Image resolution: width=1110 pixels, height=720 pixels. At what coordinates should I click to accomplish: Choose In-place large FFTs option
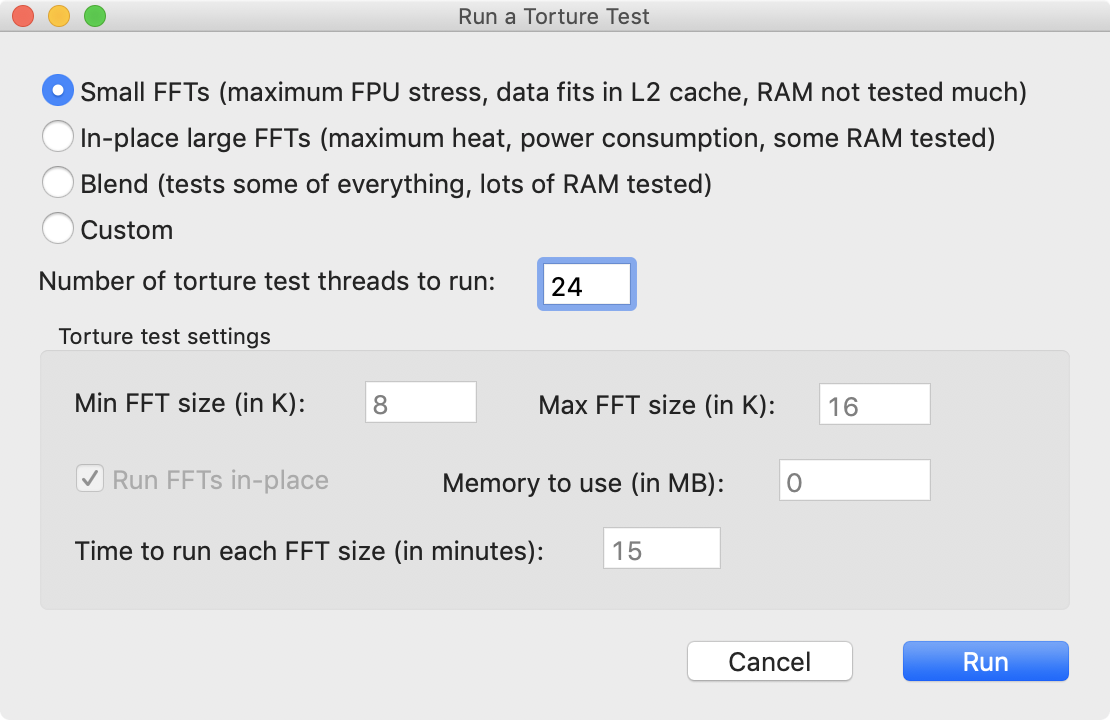pos(58,138)
